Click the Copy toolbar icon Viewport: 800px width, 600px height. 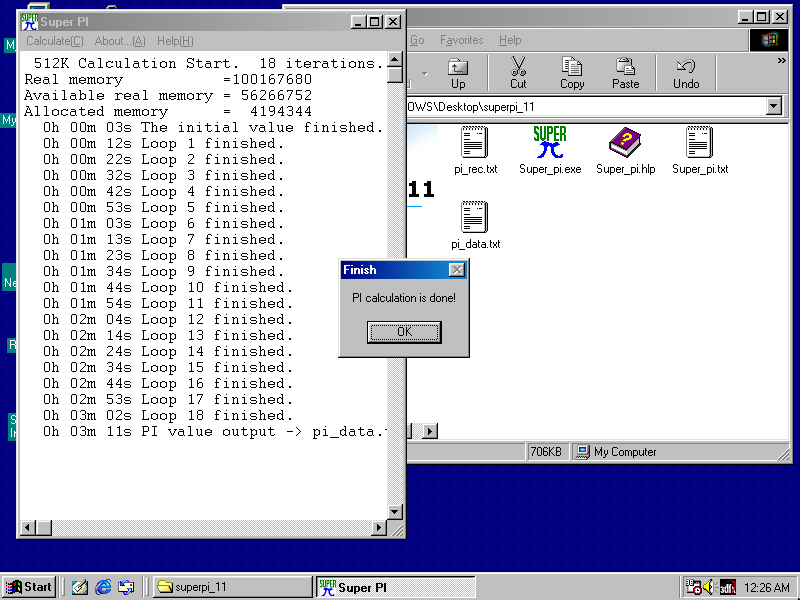pos(572,73)
